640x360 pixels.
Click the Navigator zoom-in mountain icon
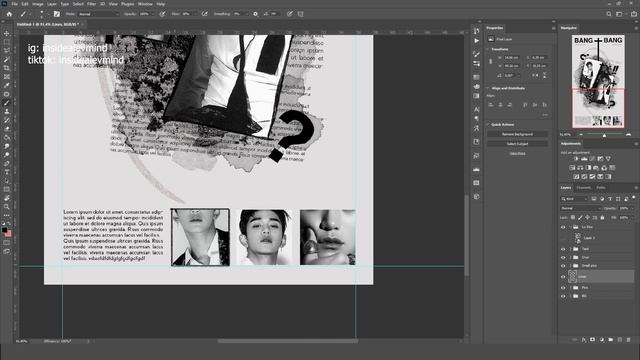coord(629,134)
